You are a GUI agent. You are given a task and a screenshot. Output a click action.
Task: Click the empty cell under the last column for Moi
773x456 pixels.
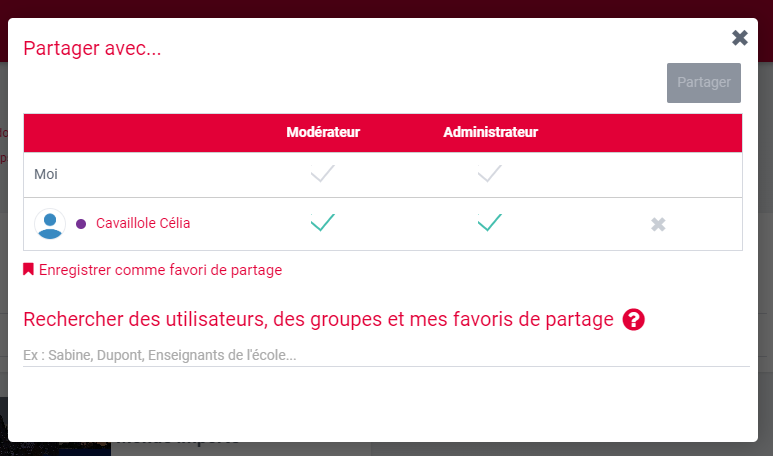658,175
